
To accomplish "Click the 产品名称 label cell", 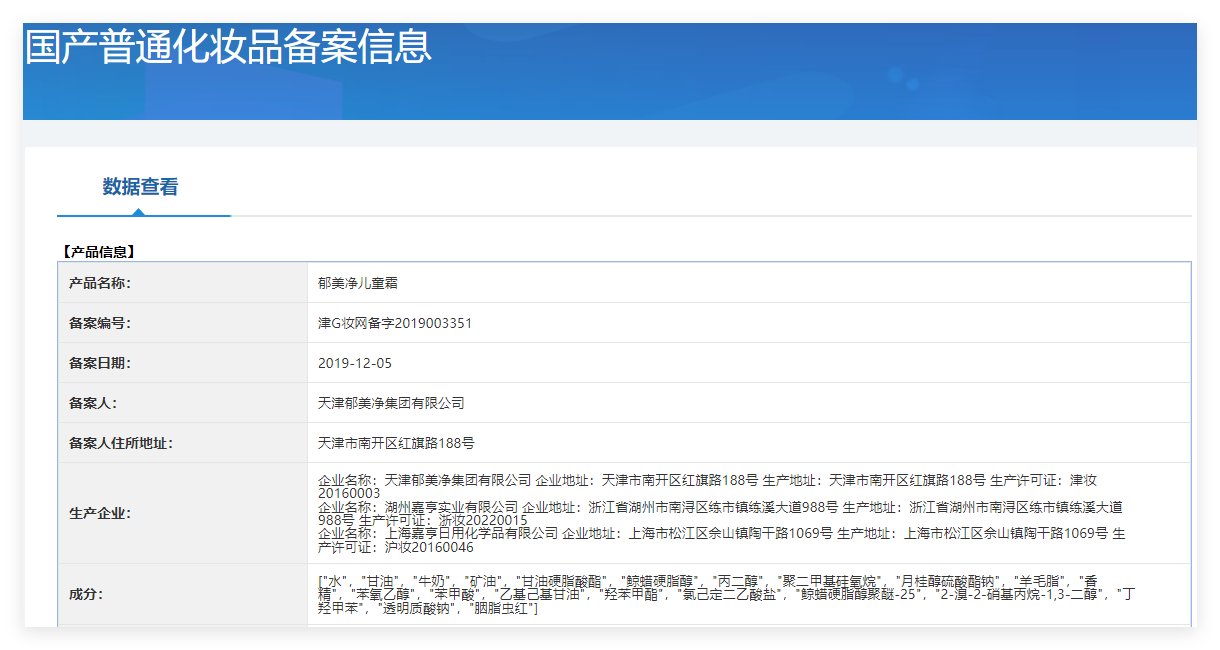I will [182, 283].
